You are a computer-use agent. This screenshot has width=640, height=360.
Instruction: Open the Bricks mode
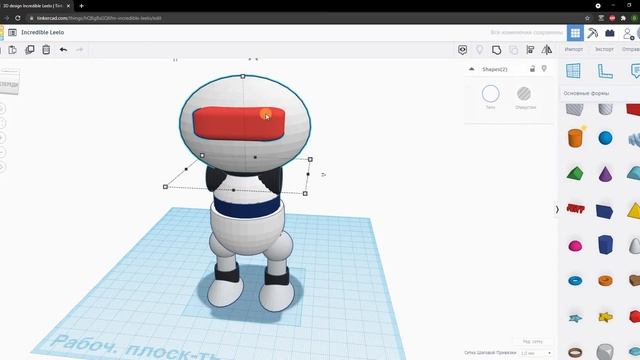(x=610, y=33)
